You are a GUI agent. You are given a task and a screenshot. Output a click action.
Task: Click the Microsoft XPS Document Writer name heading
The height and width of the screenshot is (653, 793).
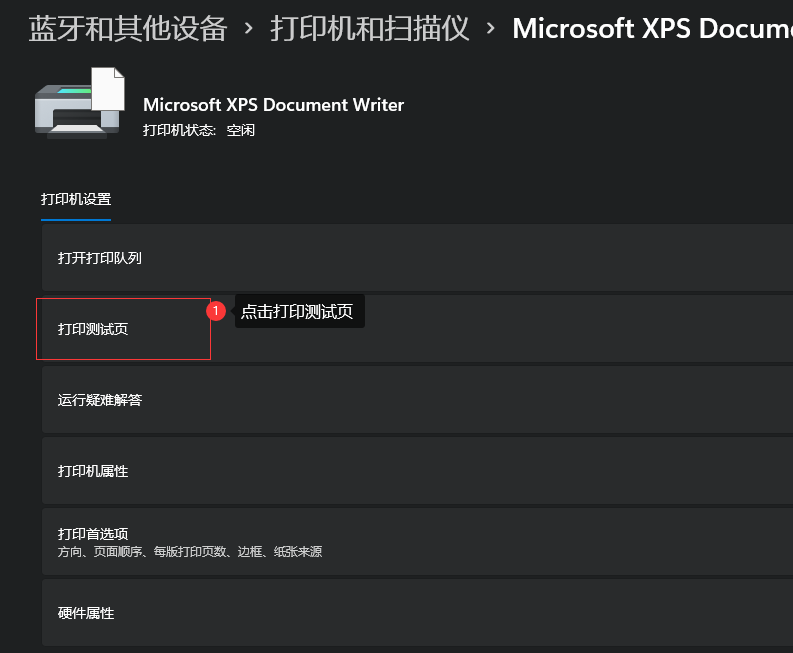[273, 105]
